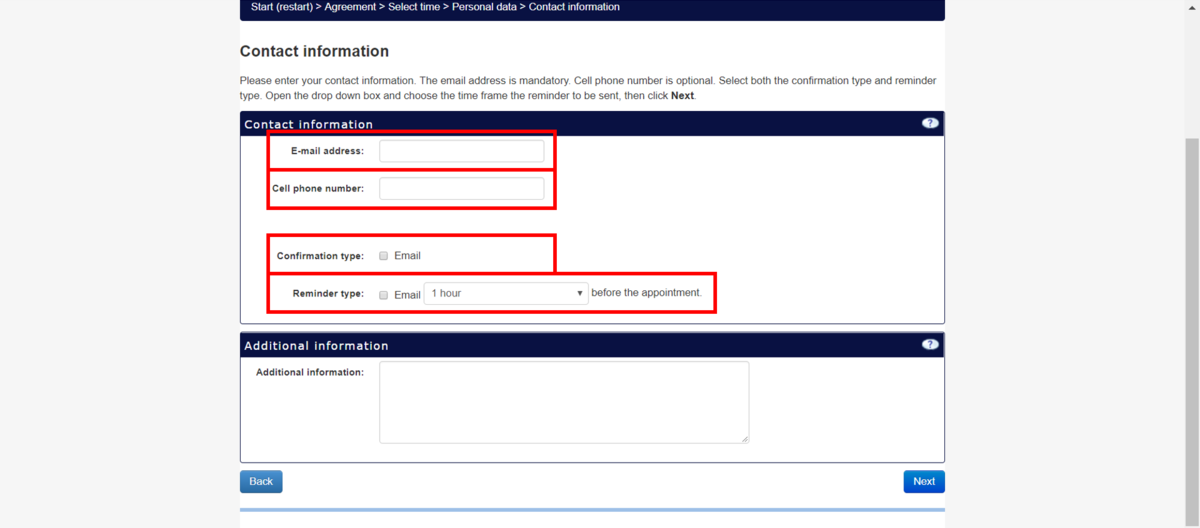Open help icon in Additional information header
The width and height of the screenshot is (1200, 528).
coord(930,344)
